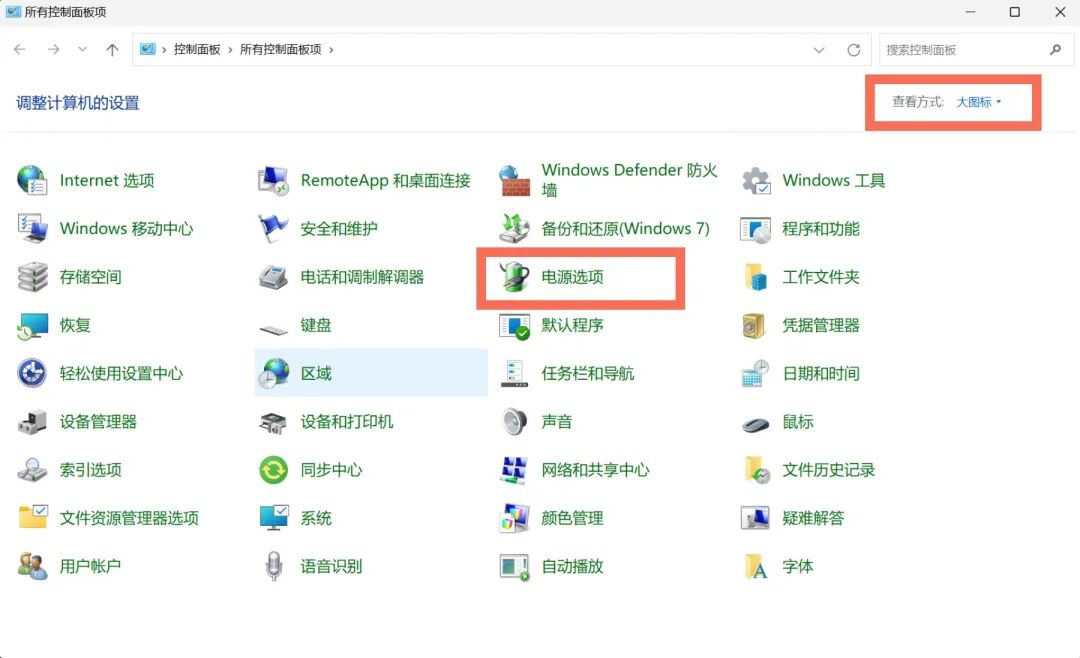Open 备份和还原(Windows 7) icon
The image size is (1080, 658).
coord(515,229)
